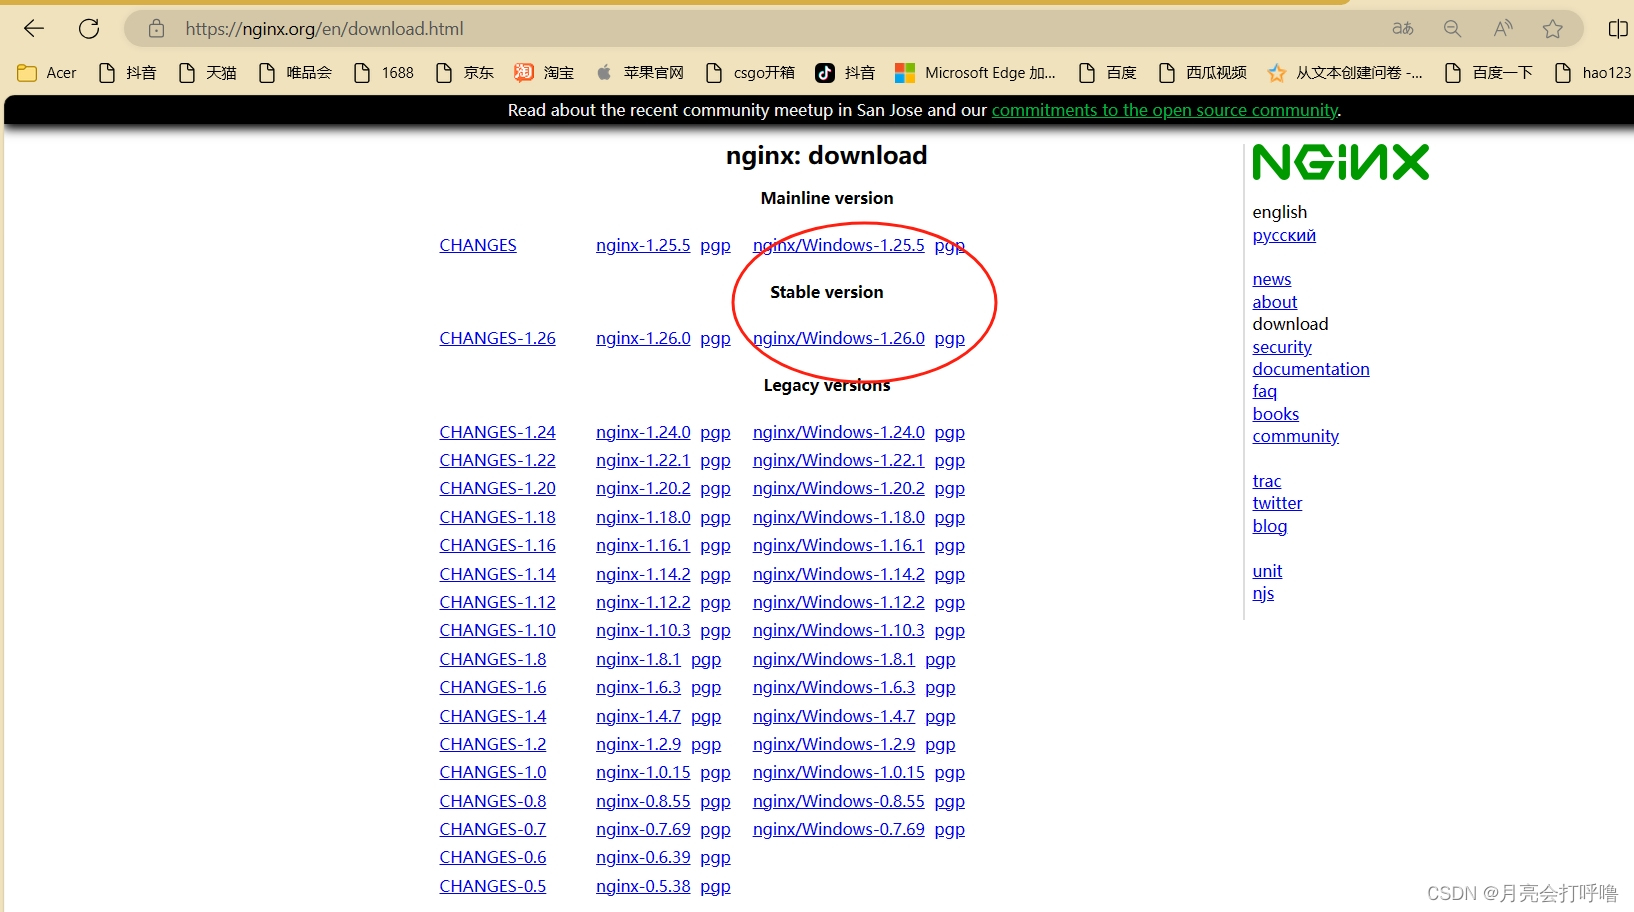Open the 唯品会 bookmark
The width and height of the screenshot is (1634, 912).
point(295,72)
